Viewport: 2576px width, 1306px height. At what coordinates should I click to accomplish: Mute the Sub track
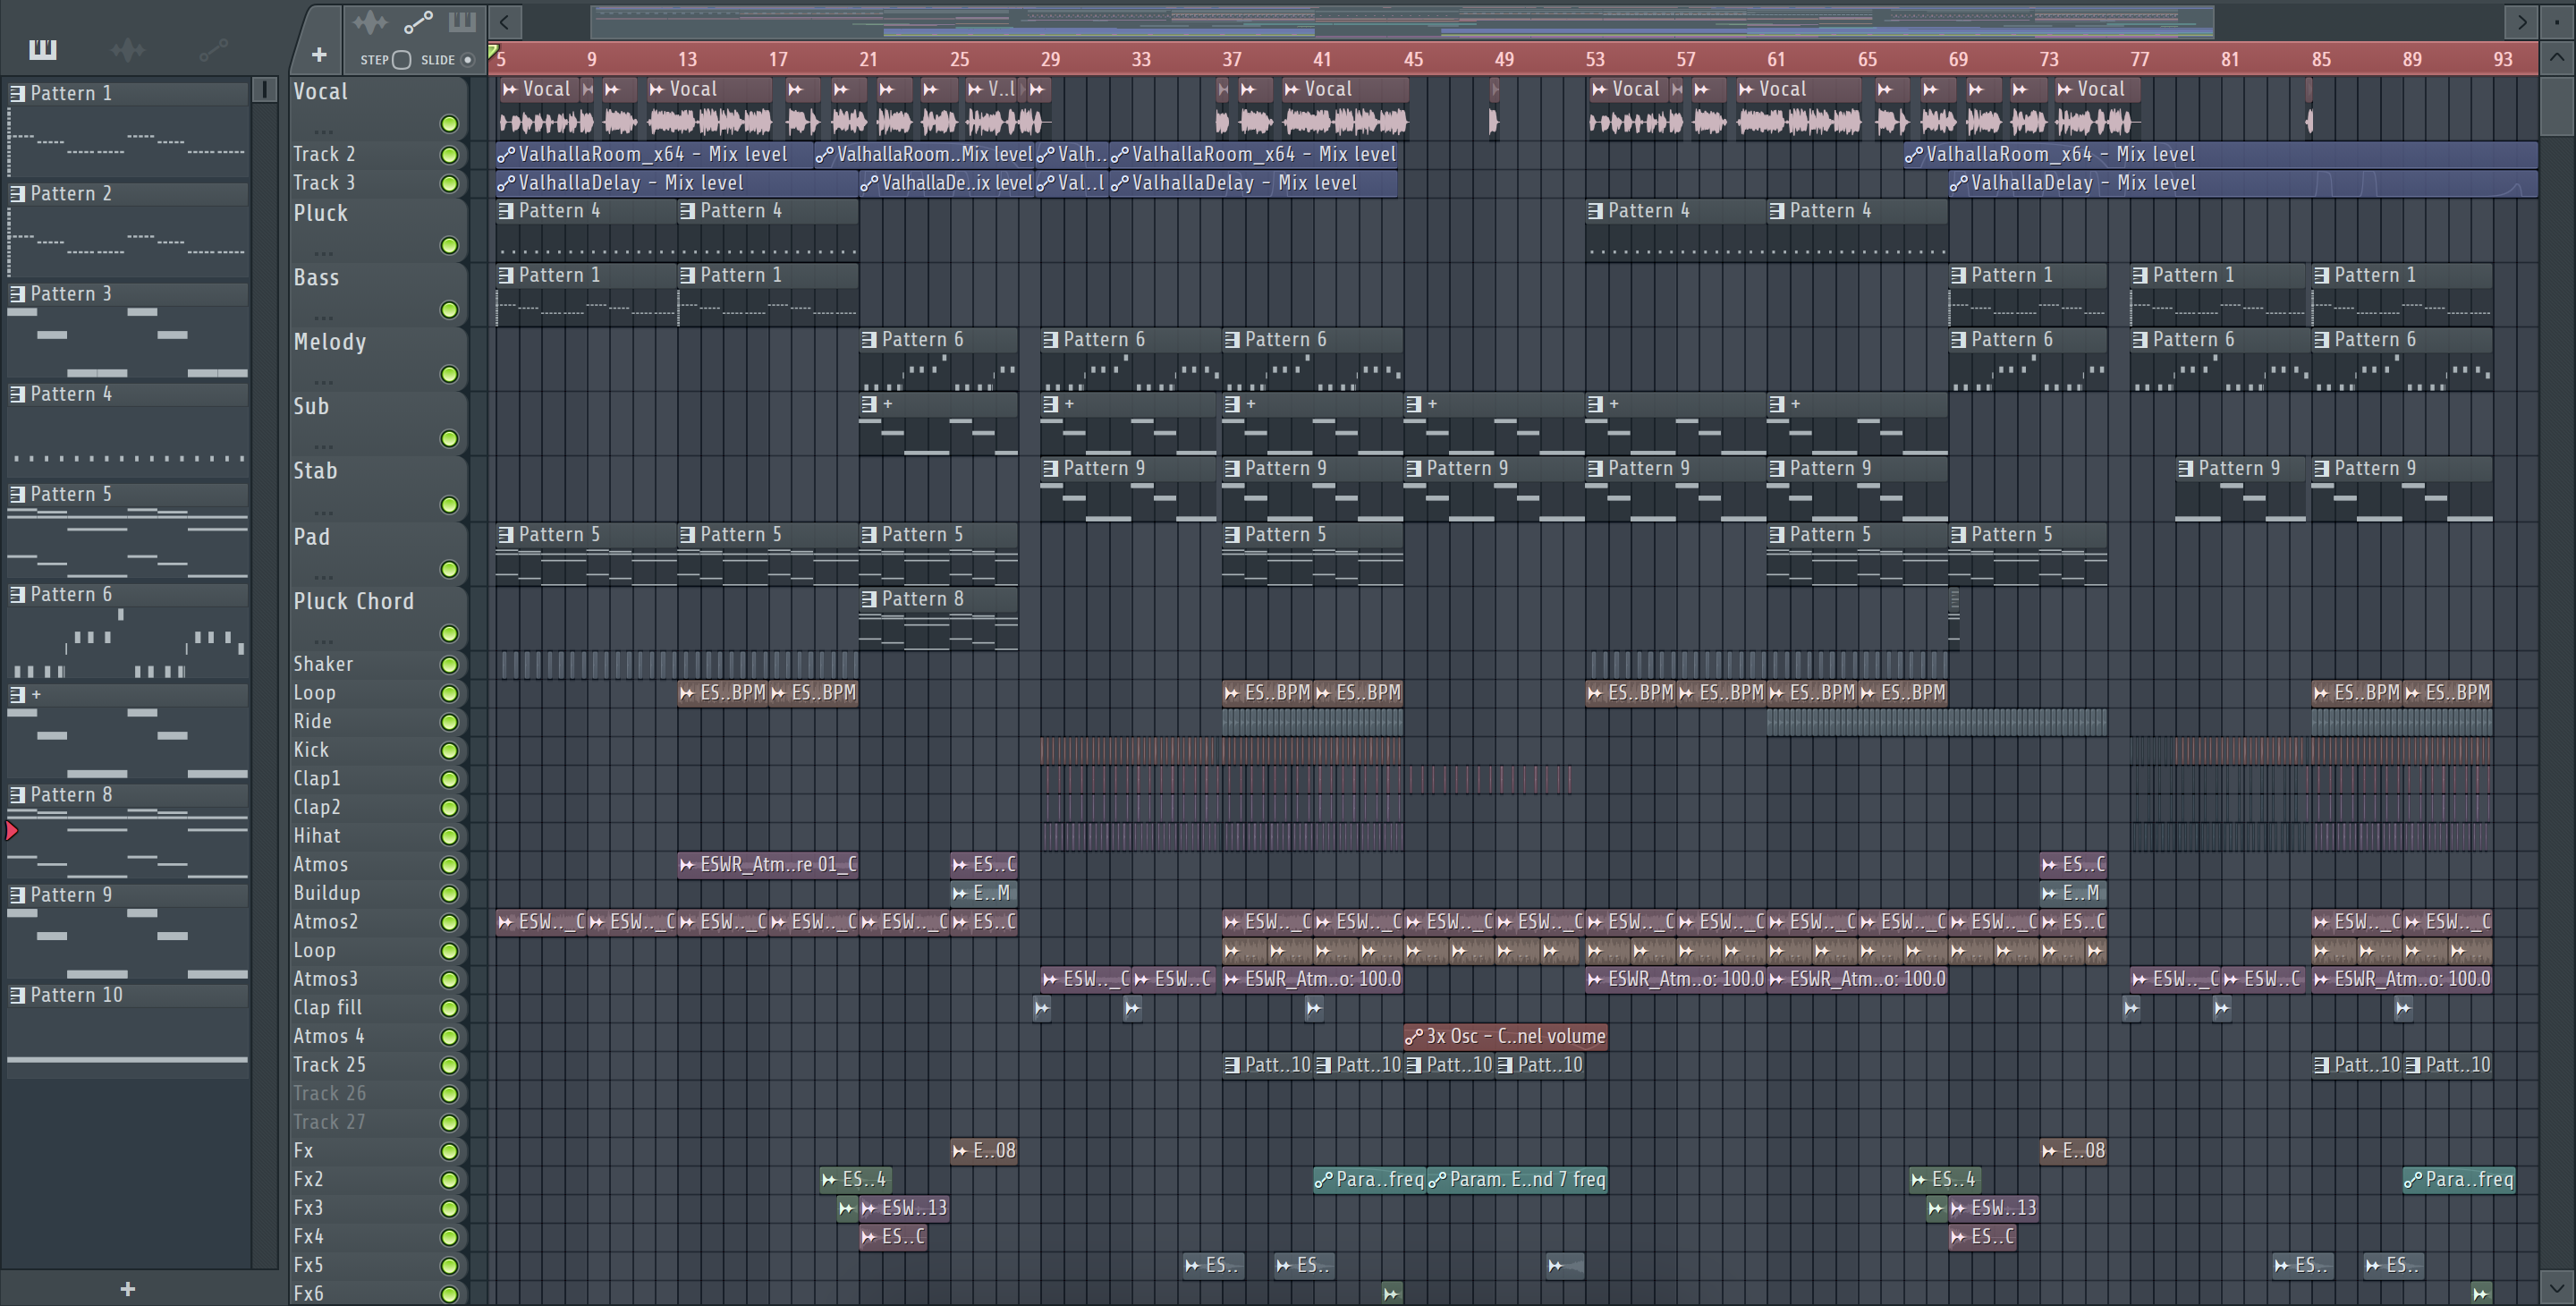[x=450, y=439]
